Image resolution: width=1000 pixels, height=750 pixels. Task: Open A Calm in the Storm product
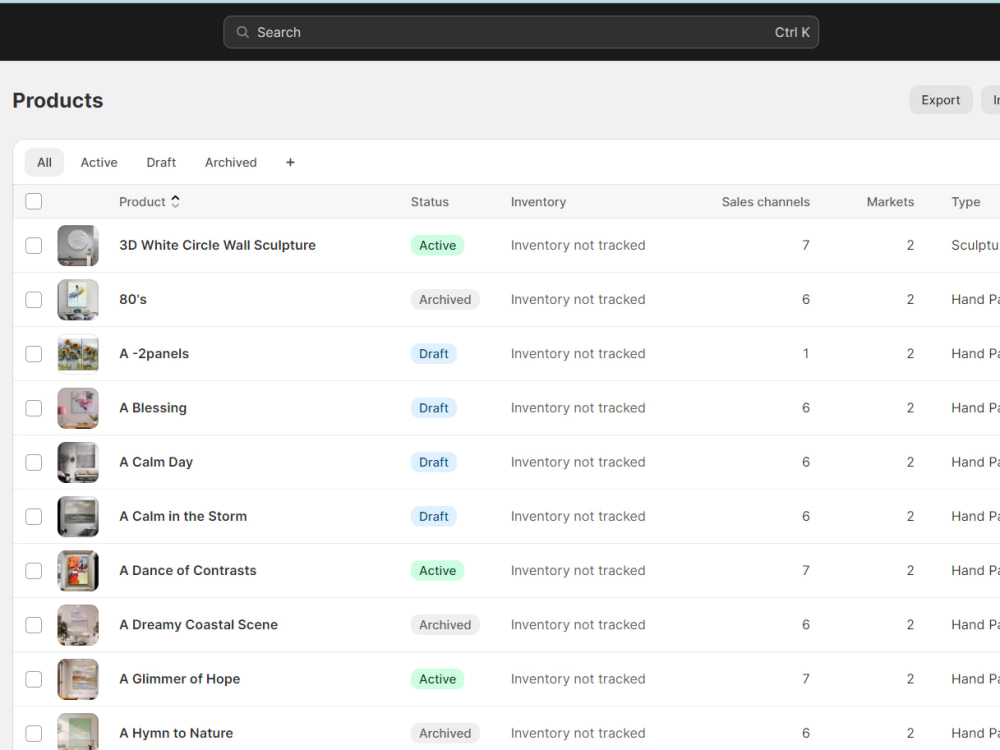pos(183,517)
